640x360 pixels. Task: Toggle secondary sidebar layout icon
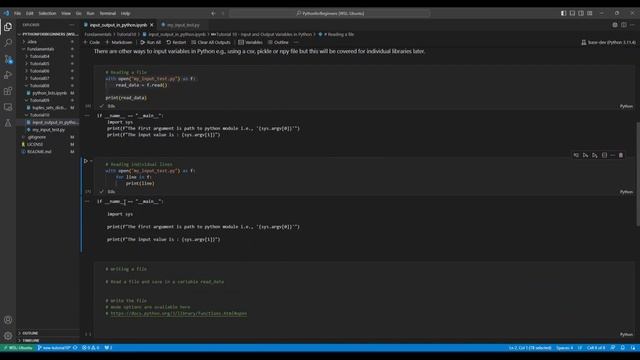pyautogui.click(x=581, y=13)
